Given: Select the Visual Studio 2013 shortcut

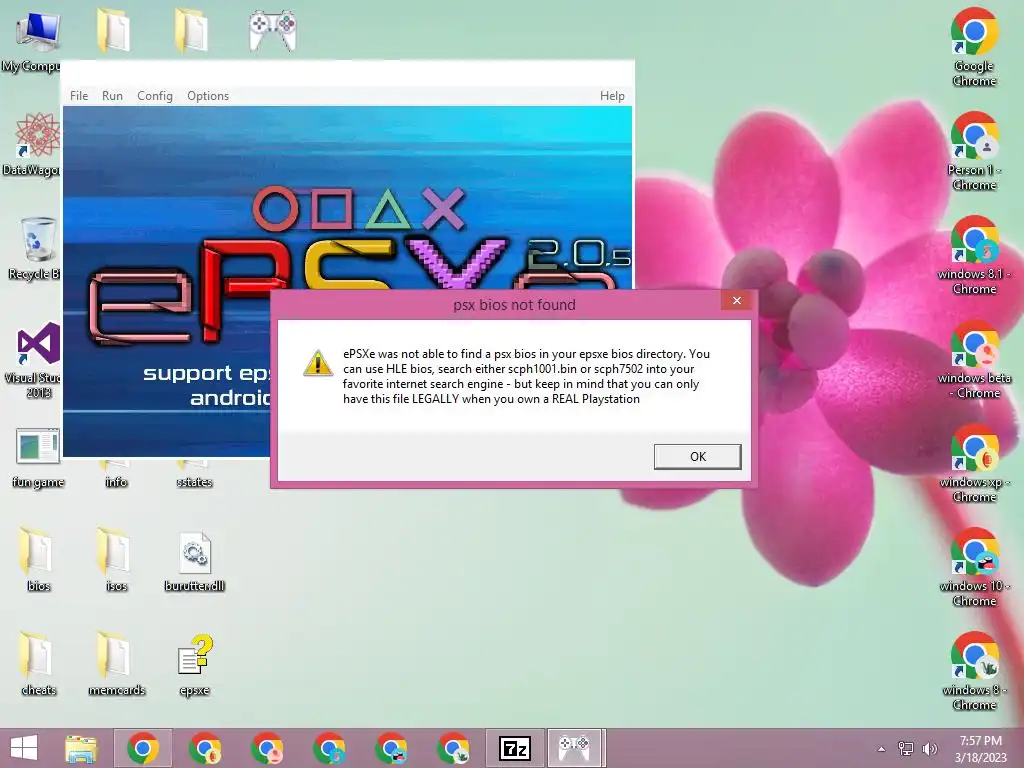Looking at the screenshot, I should click(36, 359).
